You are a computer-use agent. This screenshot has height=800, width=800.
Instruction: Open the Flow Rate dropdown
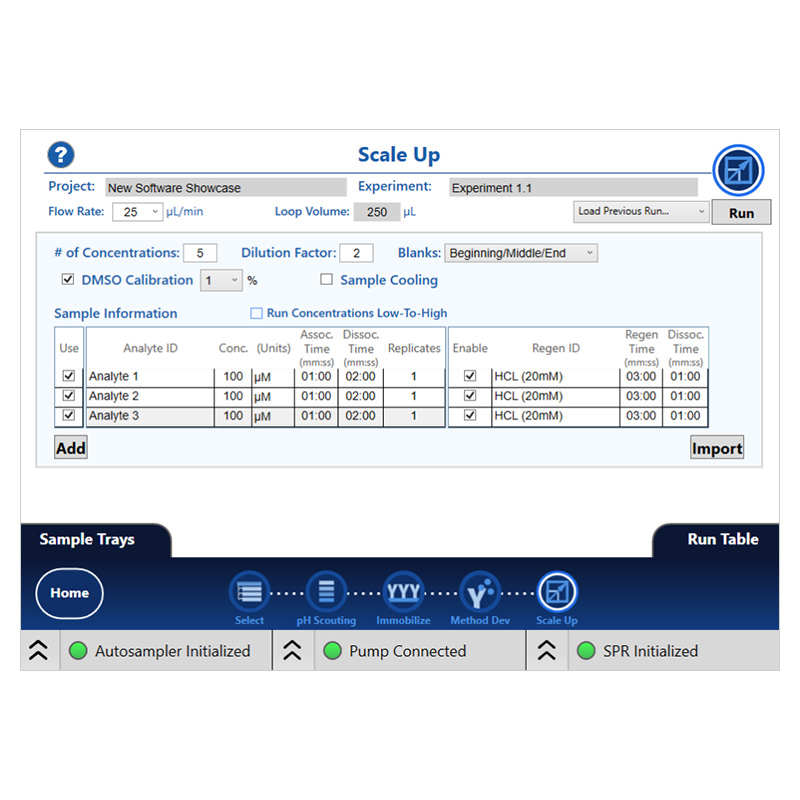154,212
